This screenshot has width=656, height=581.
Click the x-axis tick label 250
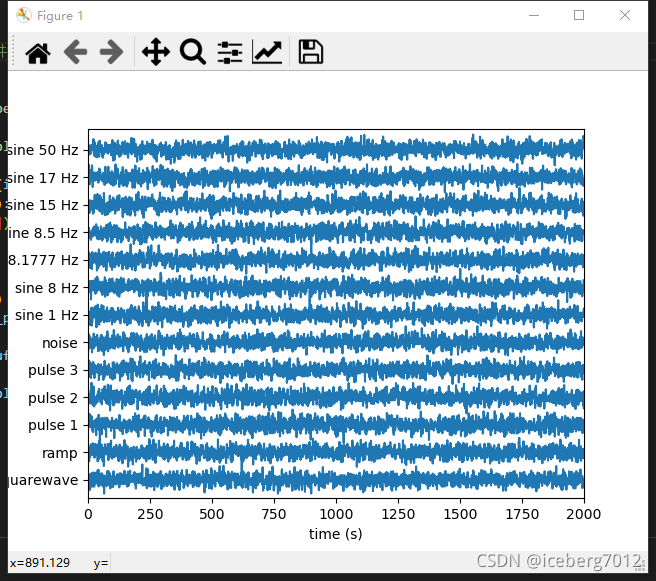point(150,514)
